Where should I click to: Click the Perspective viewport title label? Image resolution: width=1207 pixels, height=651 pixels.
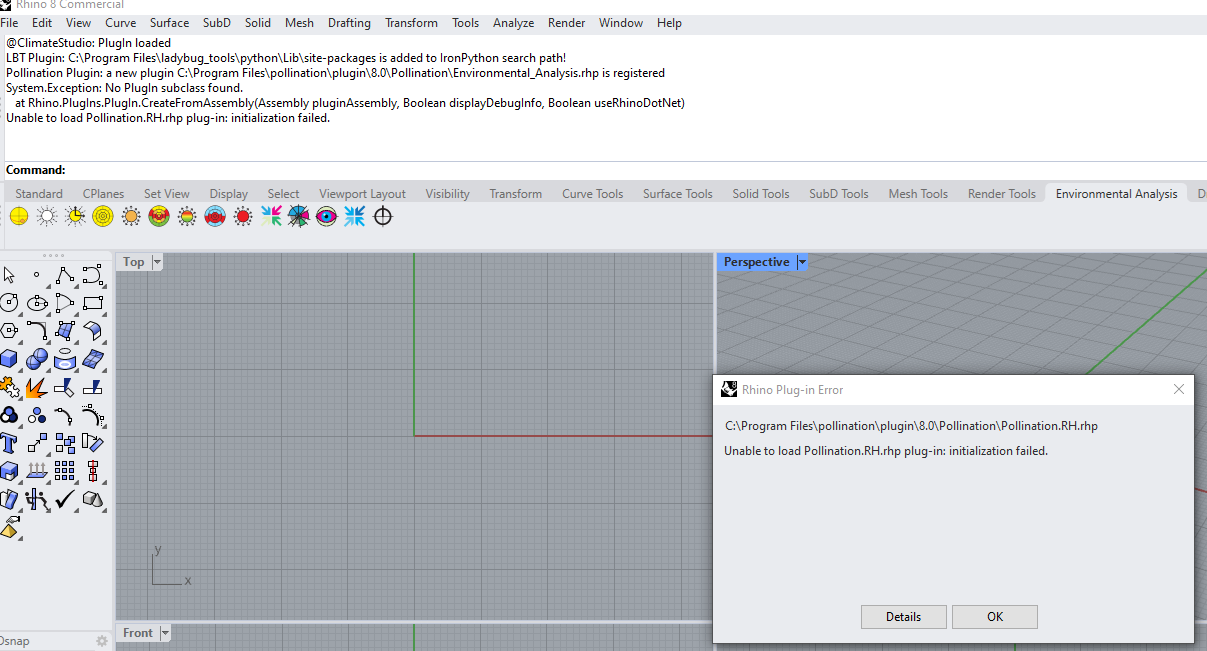(756, 262)
